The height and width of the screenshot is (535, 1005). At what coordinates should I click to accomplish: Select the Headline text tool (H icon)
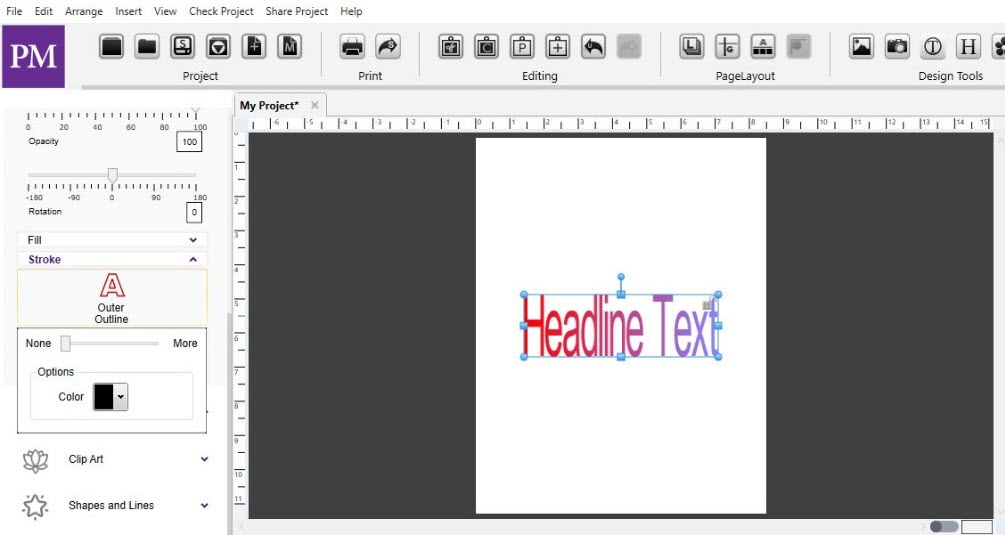(x=968, y=47)
